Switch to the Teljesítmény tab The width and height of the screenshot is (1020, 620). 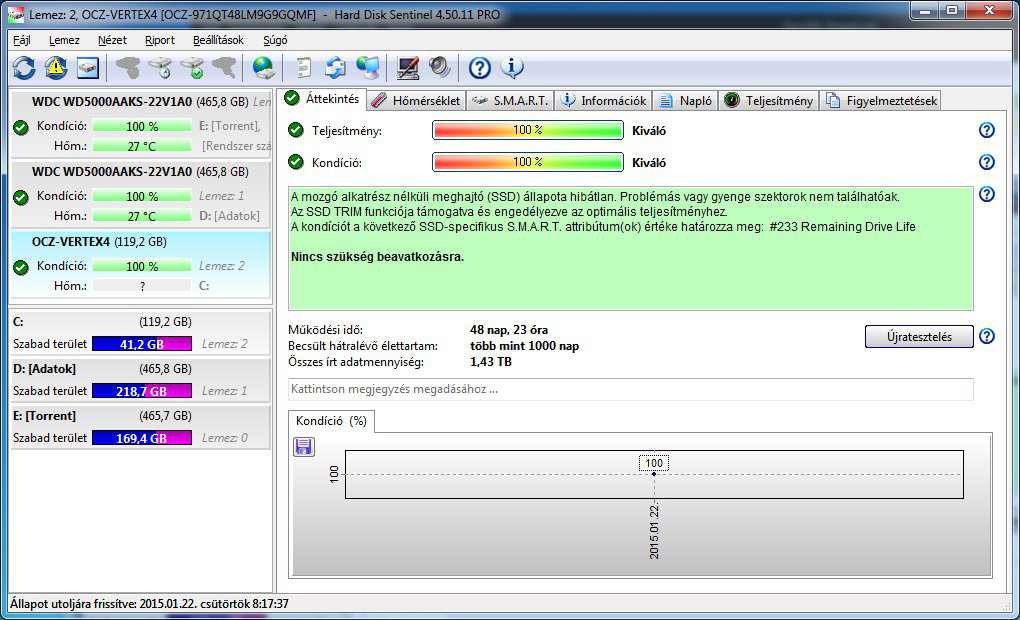pyautogui.click(x=769, y=101)
